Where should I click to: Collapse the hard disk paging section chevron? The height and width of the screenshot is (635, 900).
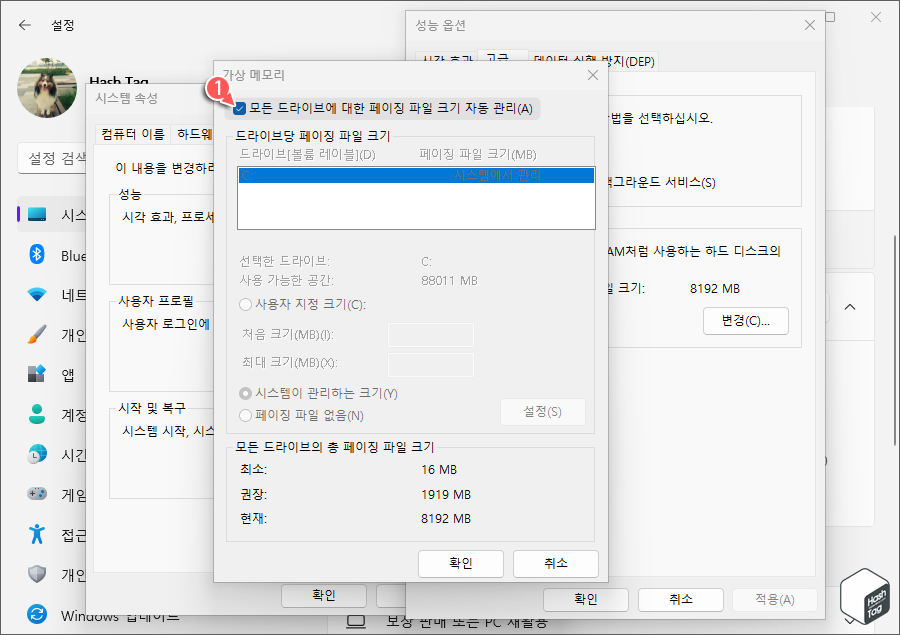point(850,307)
